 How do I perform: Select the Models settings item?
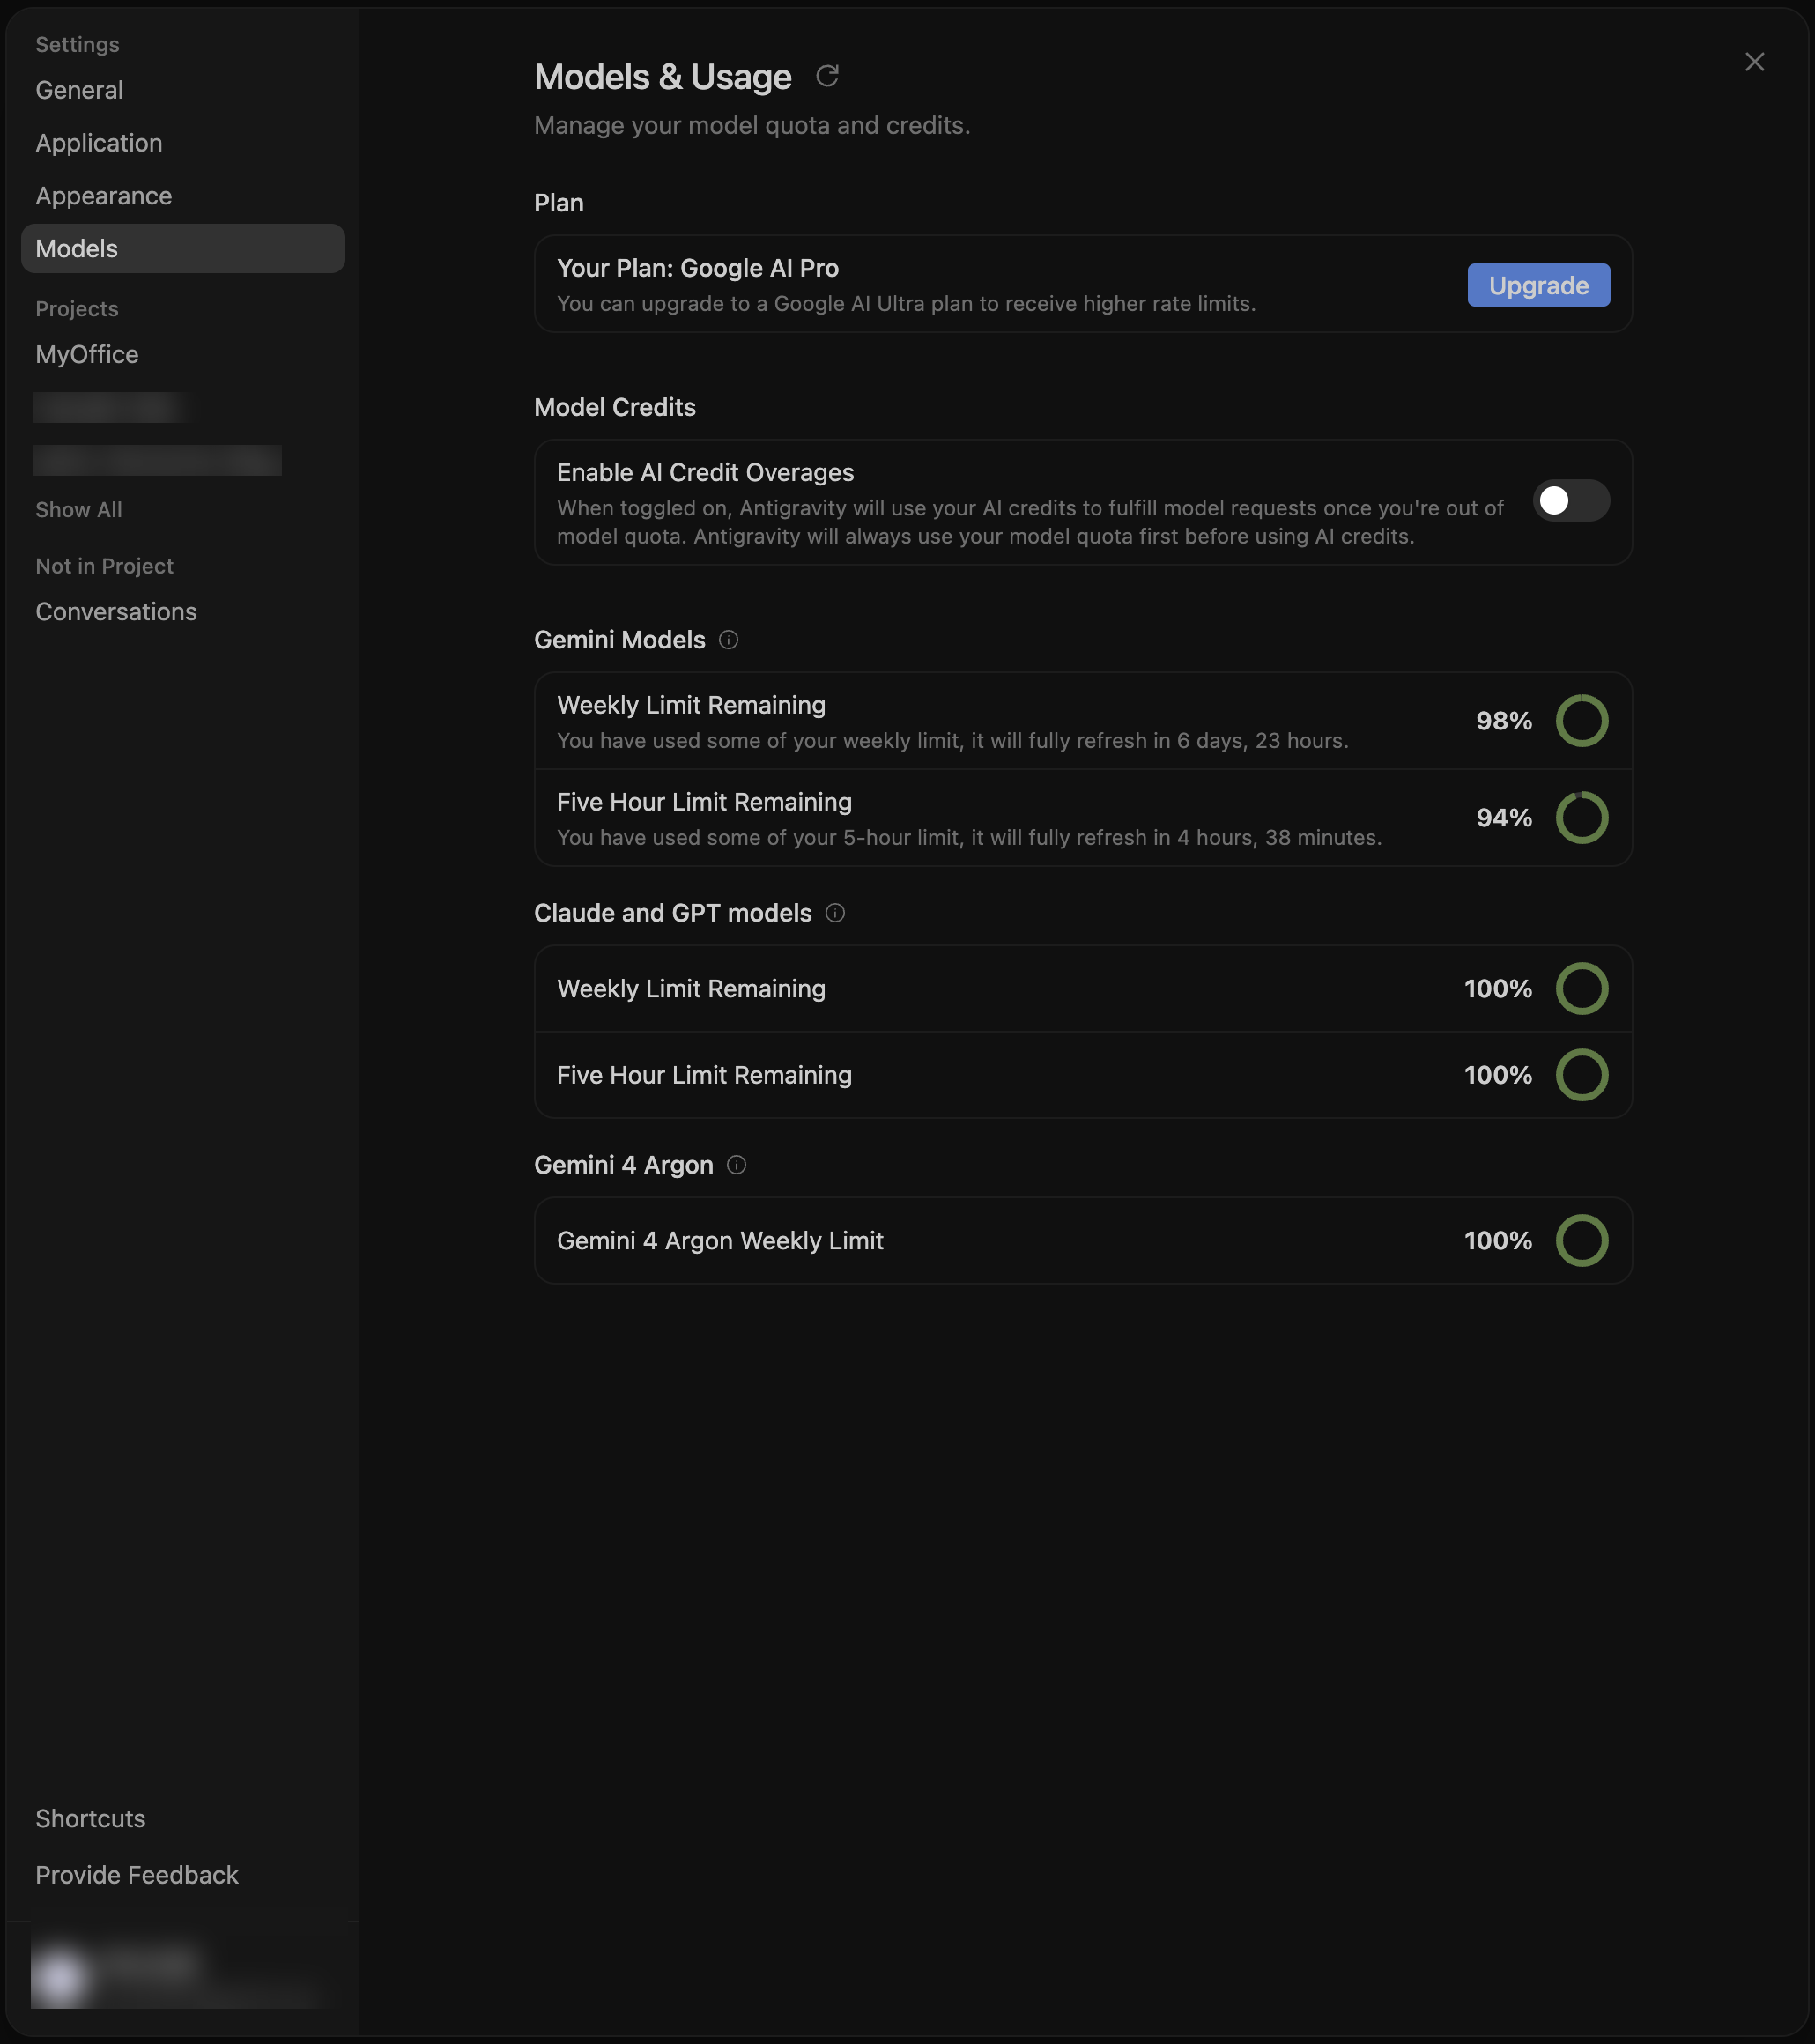[183, 248]
